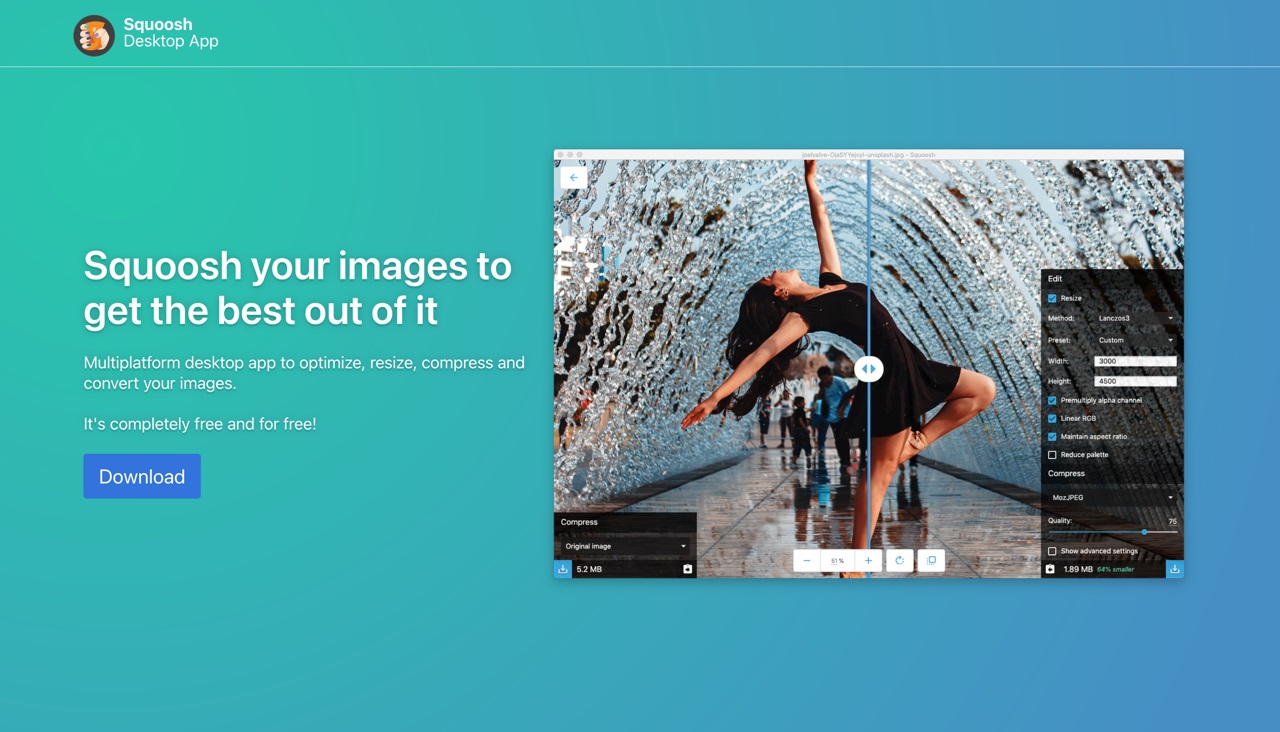Check Show advanced settings
Image resolution: width=1280 pixels, height=732 pixels.
(x=1052, y=551)
